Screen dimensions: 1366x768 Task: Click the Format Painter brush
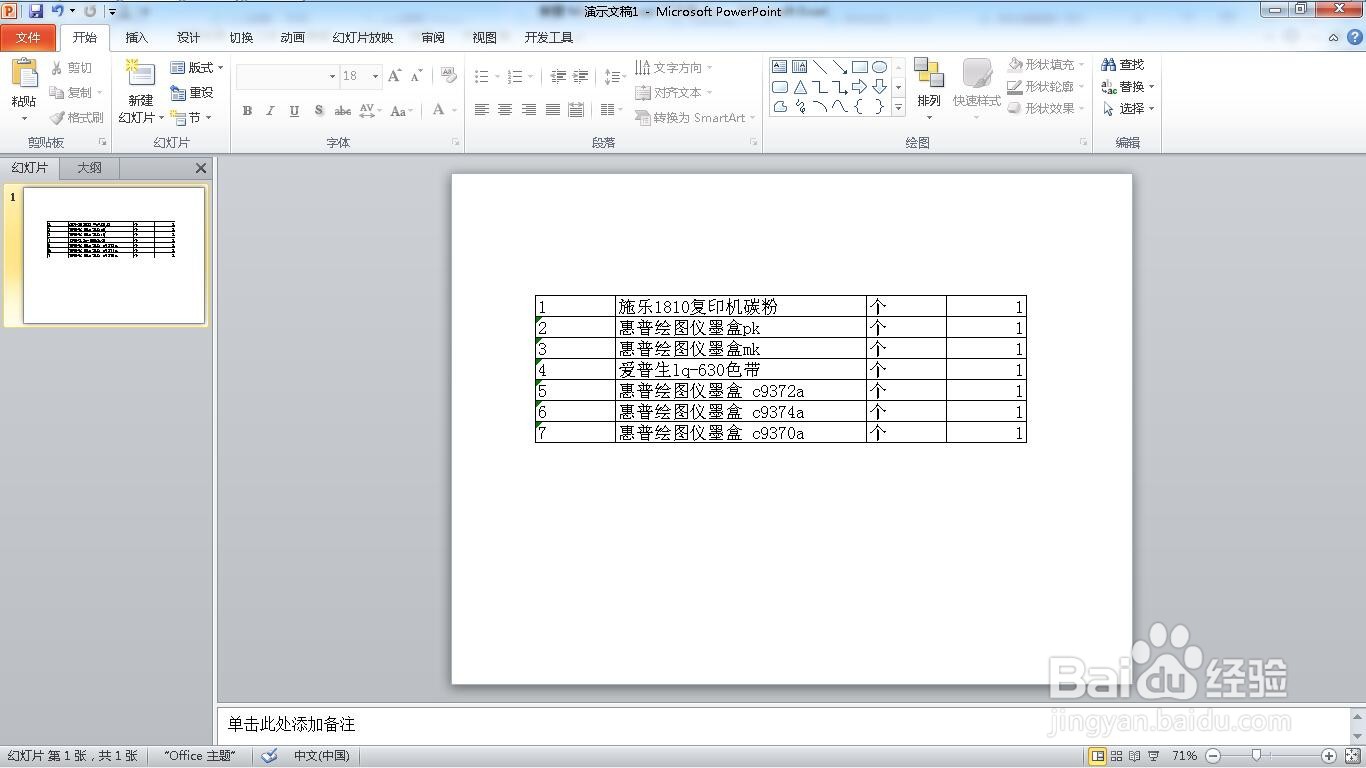point(77,117)
